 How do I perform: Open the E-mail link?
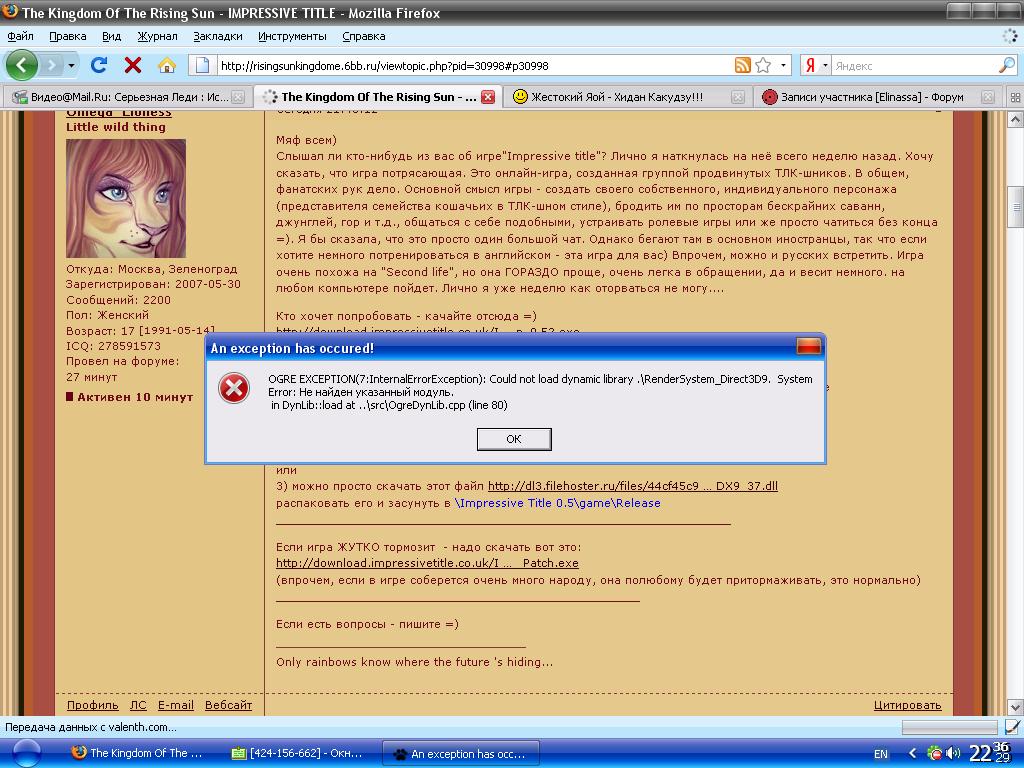(176, 705)
